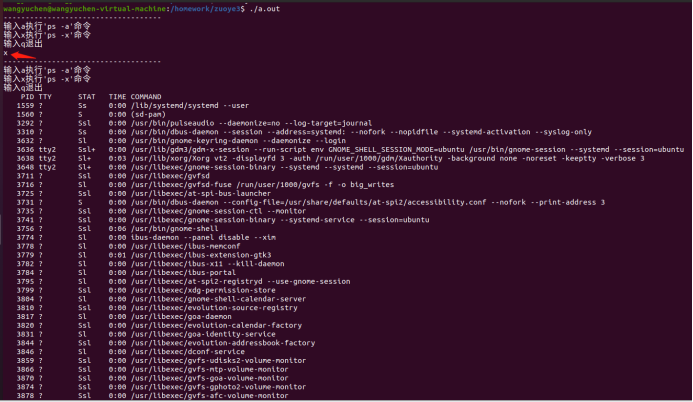Click the 'gnome-keyring-daemon' command line
This screenshot has width=693, height=402.
(x=238, y=141)
